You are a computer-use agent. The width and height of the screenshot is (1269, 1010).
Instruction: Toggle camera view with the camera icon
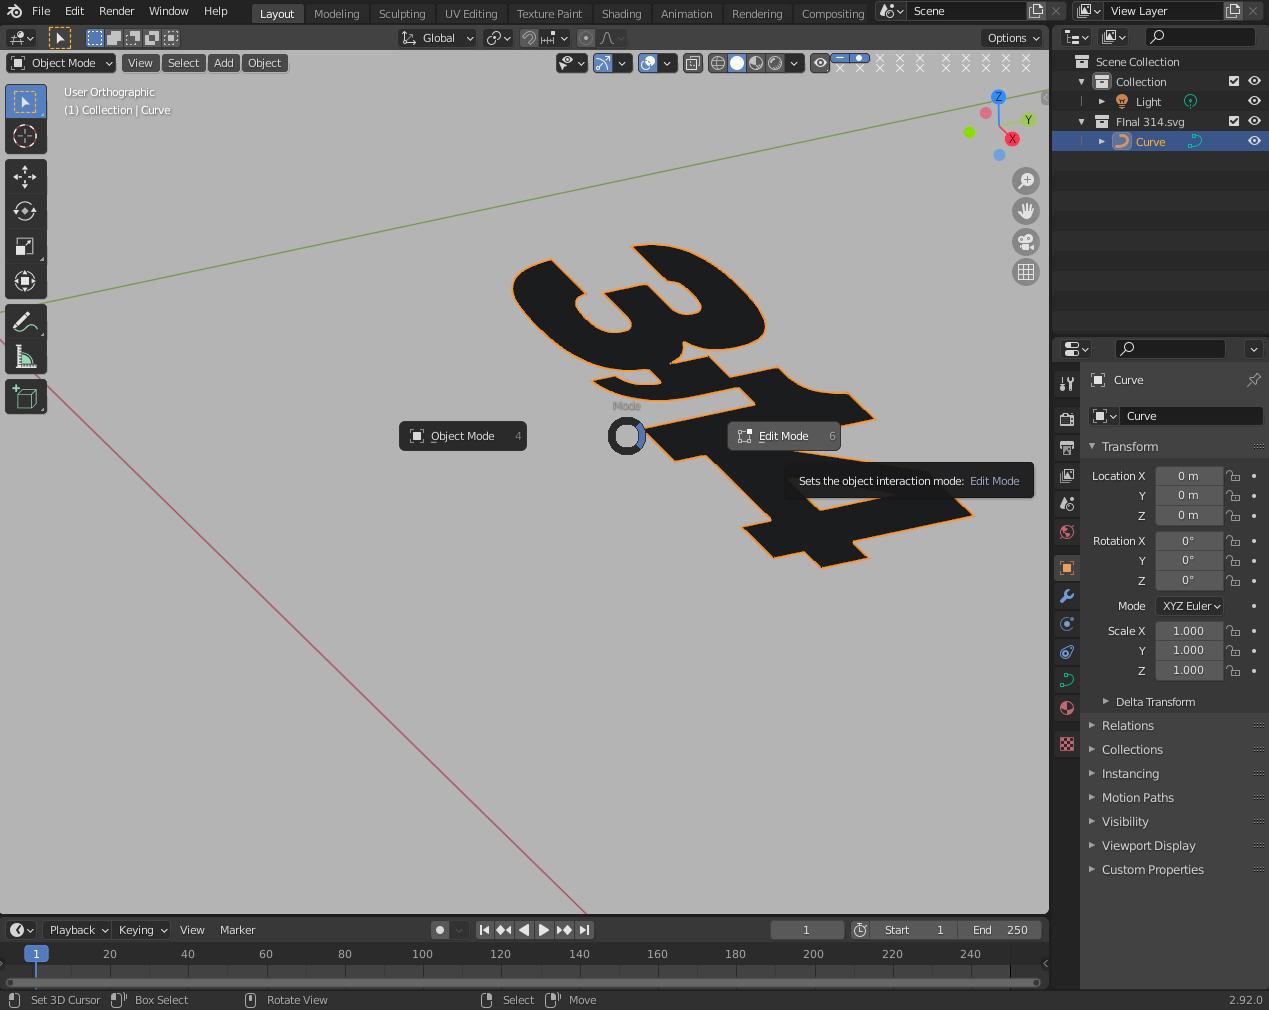point(1026,242)
